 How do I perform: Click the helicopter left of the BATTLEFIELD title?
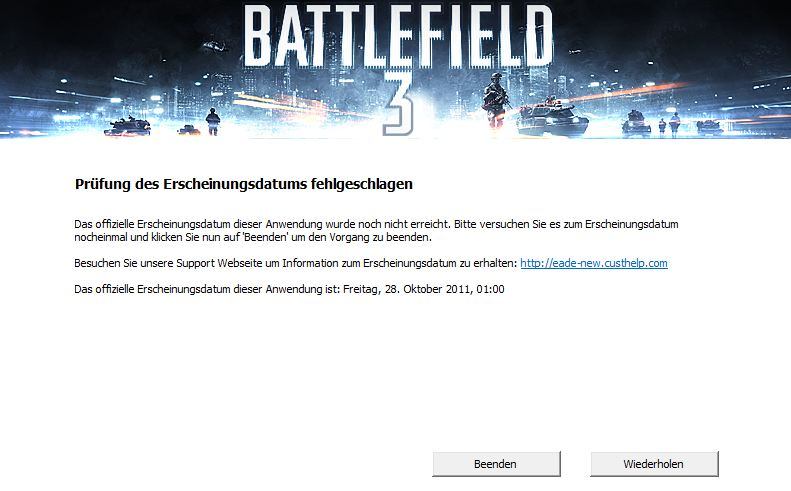(x=216, y=46)
